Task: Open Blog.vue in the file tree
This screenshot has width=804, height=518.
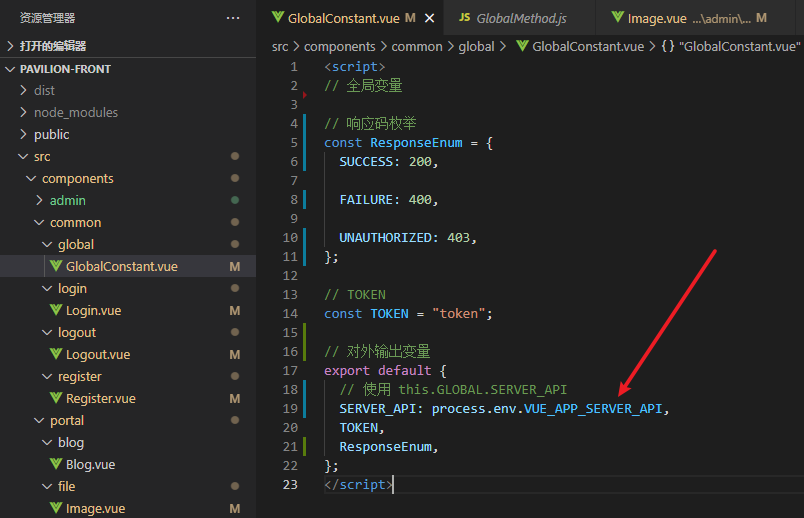Action: pos(128,464)
